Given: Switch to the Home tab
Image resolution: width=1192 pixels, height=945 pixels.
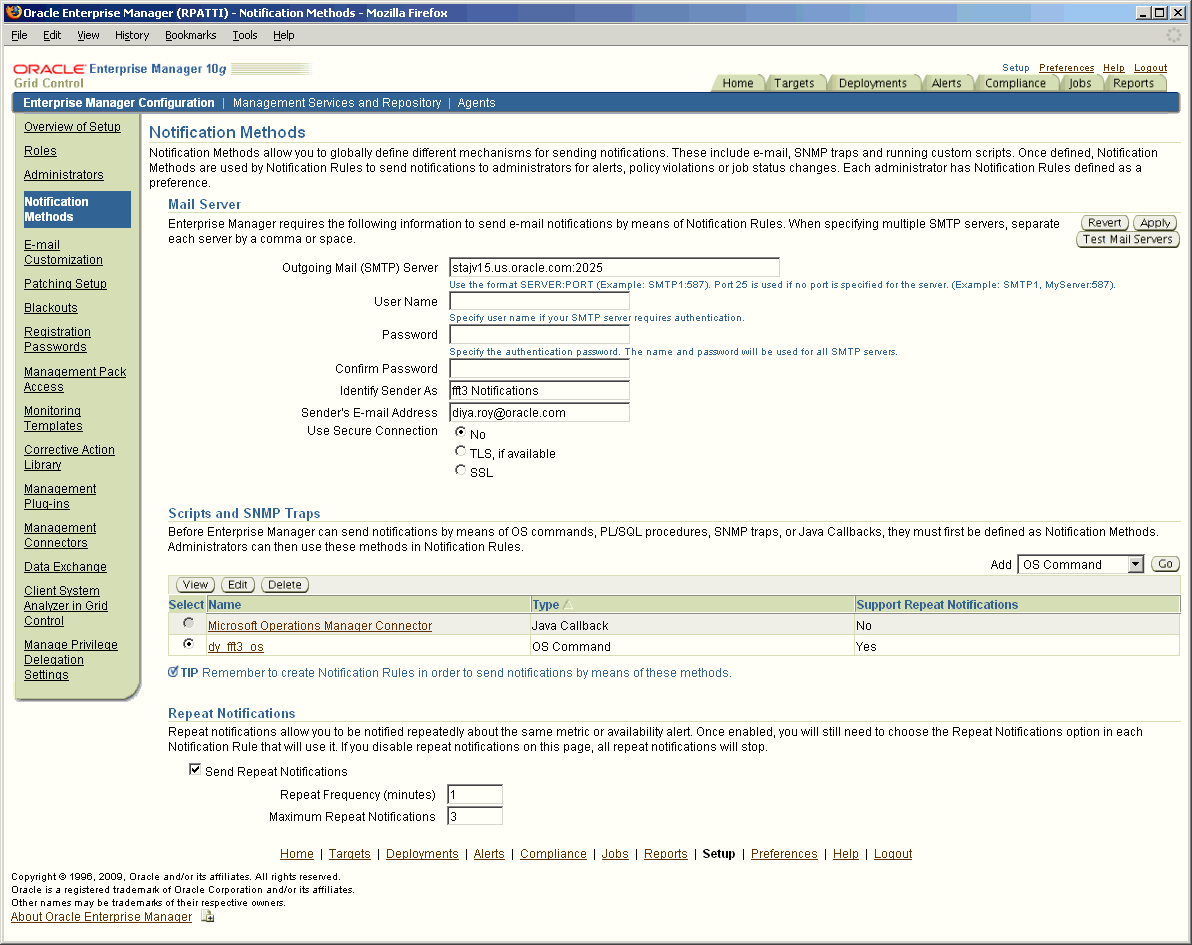Looking at the screenshot, I should pyautogui.click(x=737, y=83).
